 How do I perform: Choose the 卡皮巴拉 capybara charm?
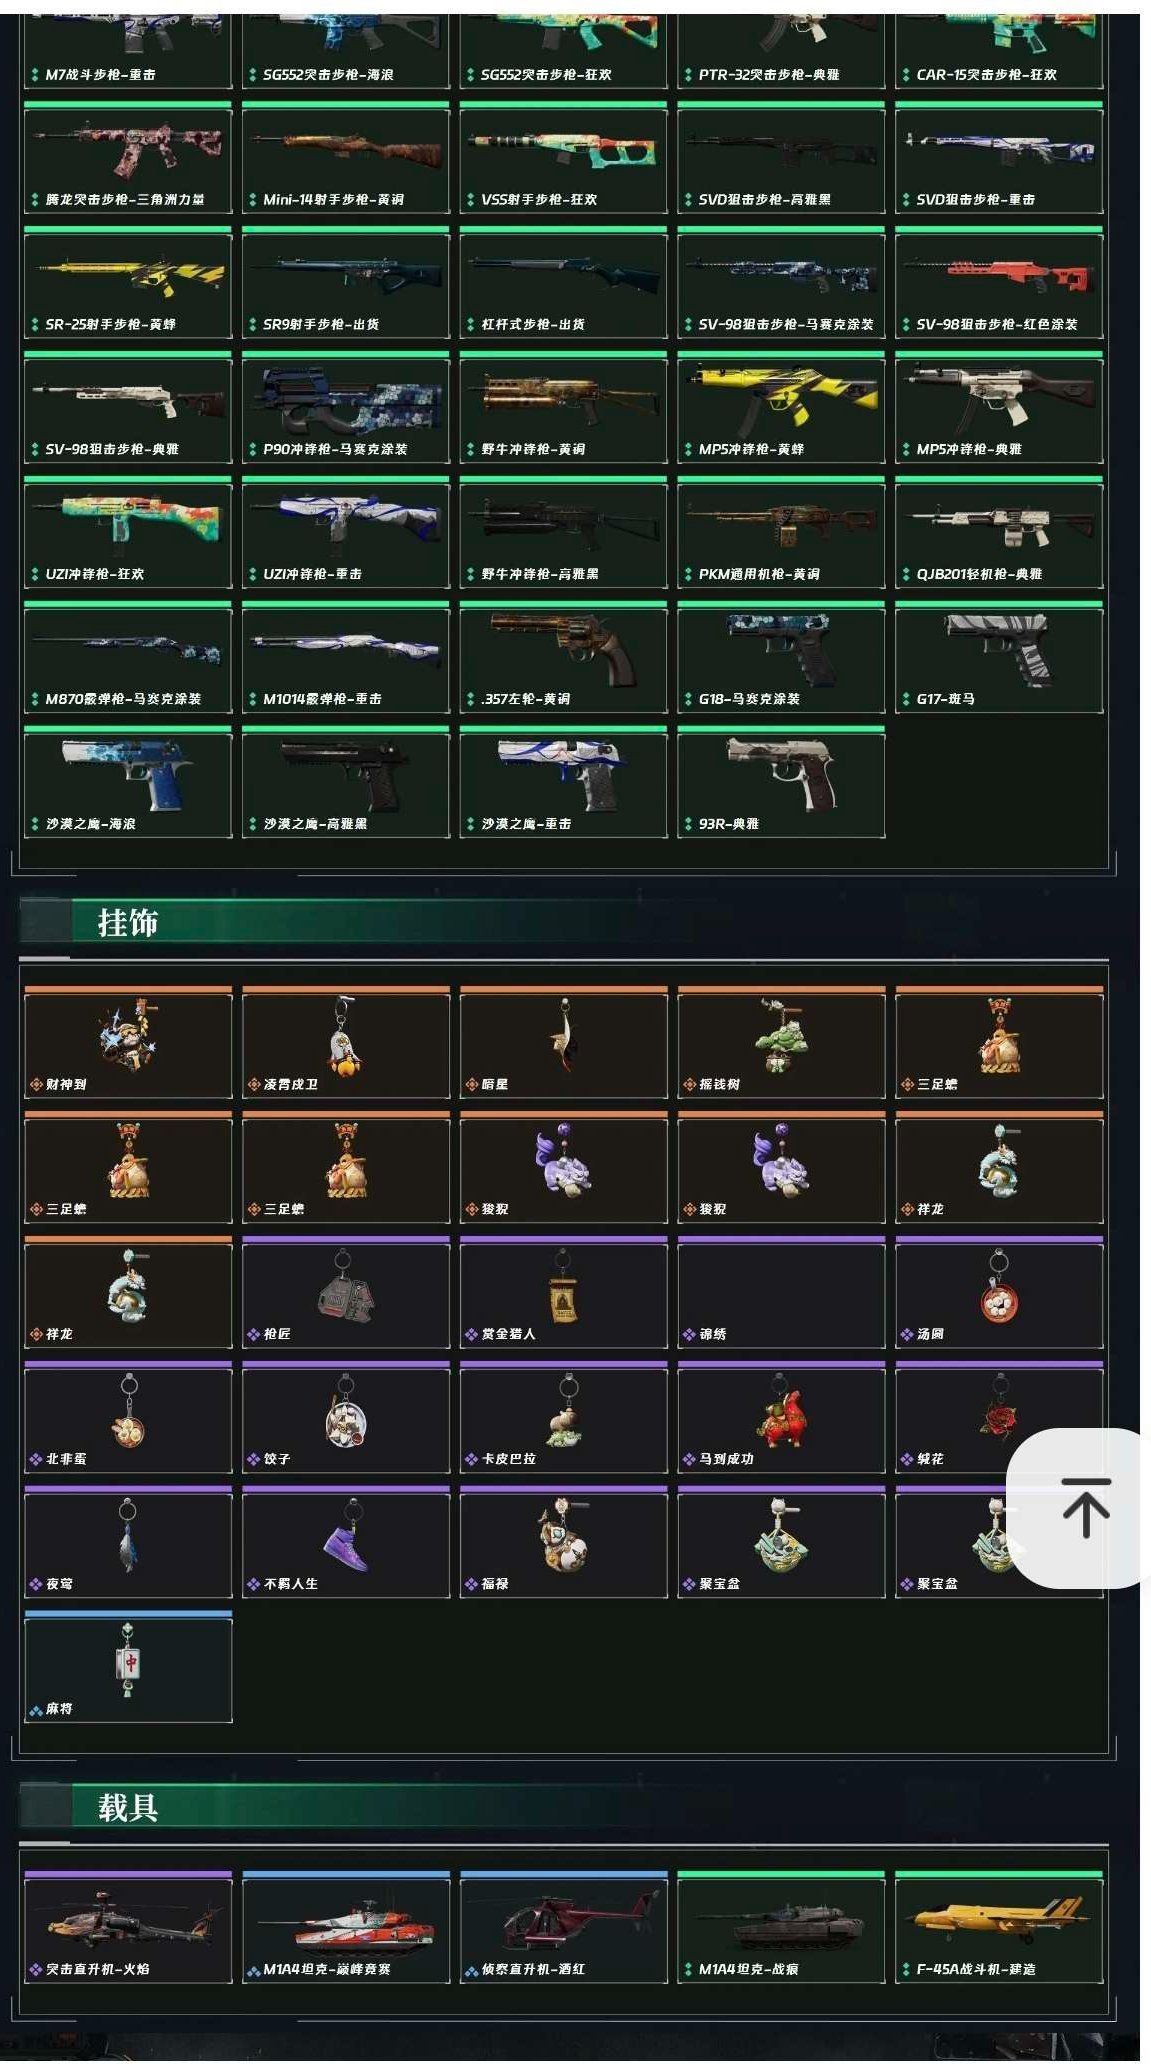tap(563, 1417)
